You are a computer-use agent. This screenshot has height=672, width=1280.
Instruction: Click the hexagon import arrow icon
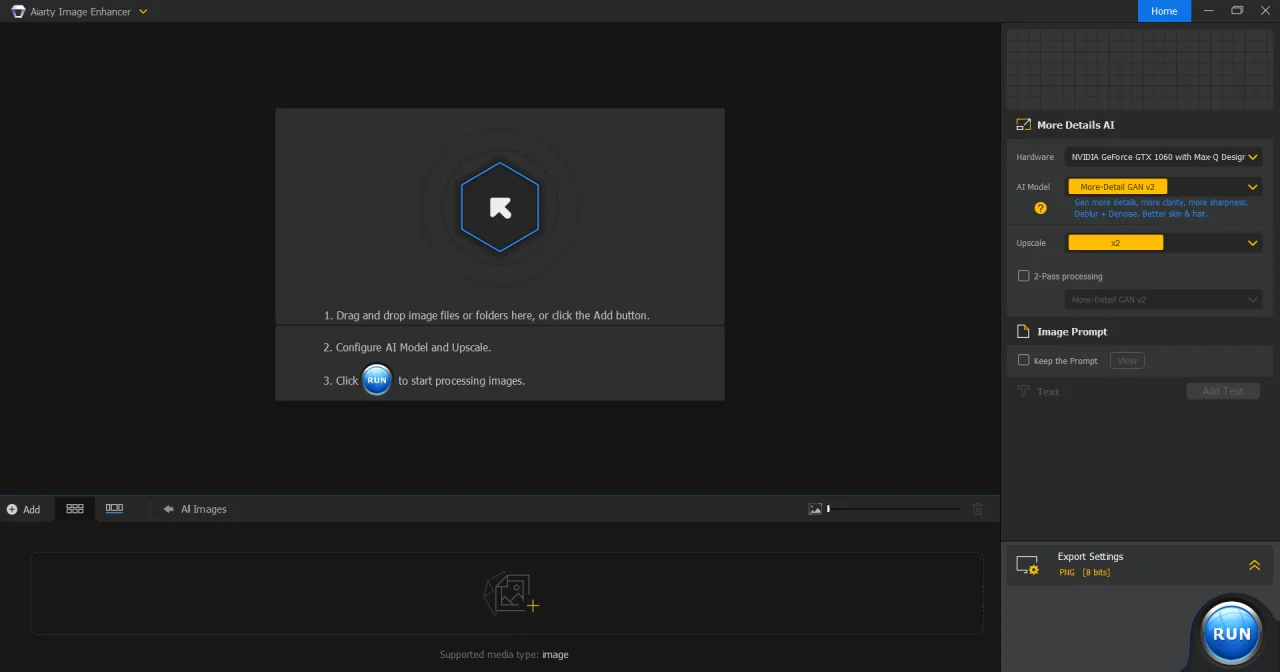(x=500, y=207)
